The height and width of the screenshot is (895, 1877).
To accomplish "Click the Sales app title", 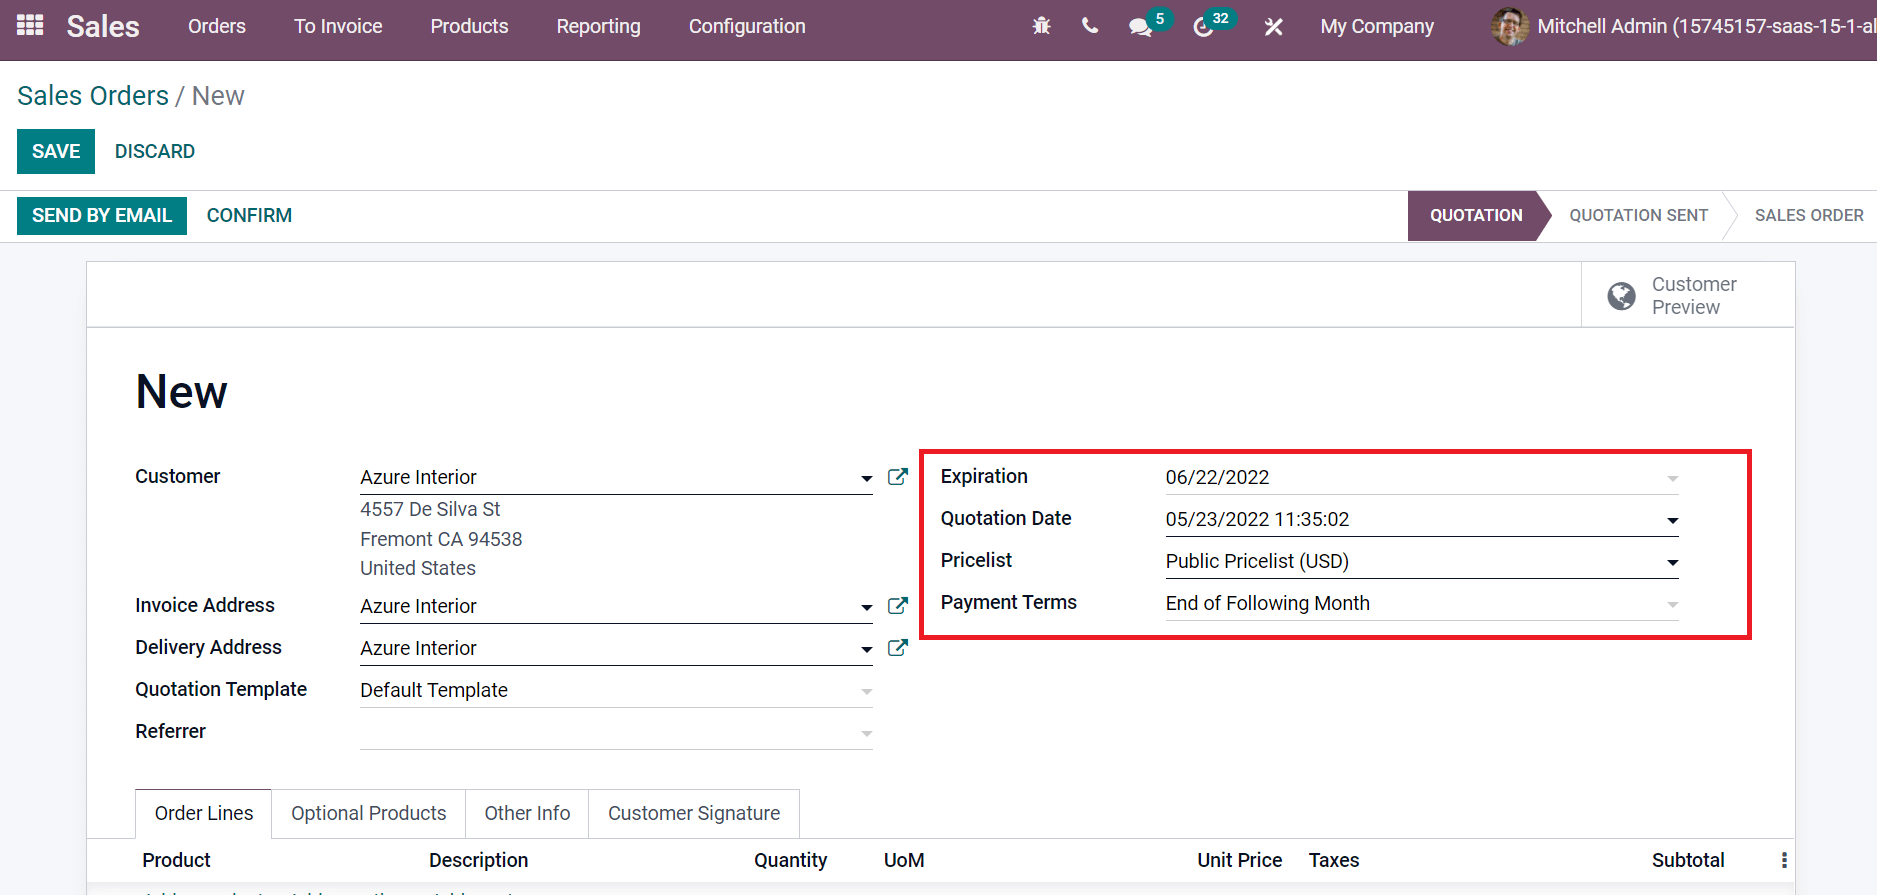I will click(x=103, y=26).
